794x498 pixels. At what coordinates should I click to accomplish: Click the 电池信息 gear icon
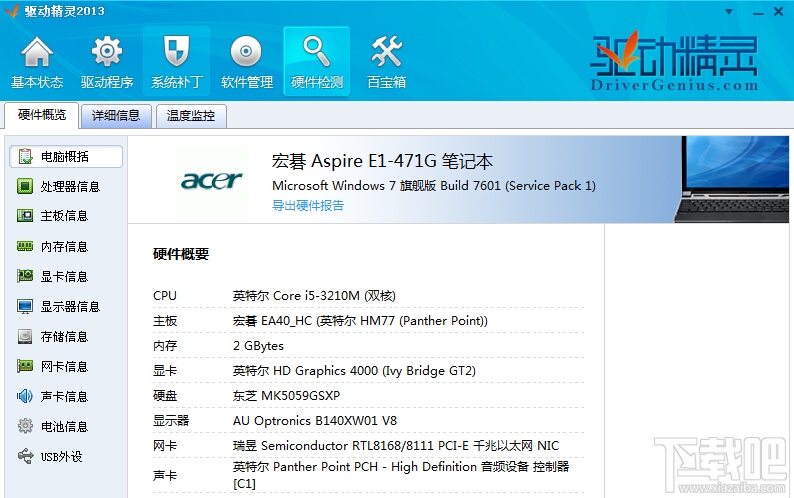tap(25, 426)
